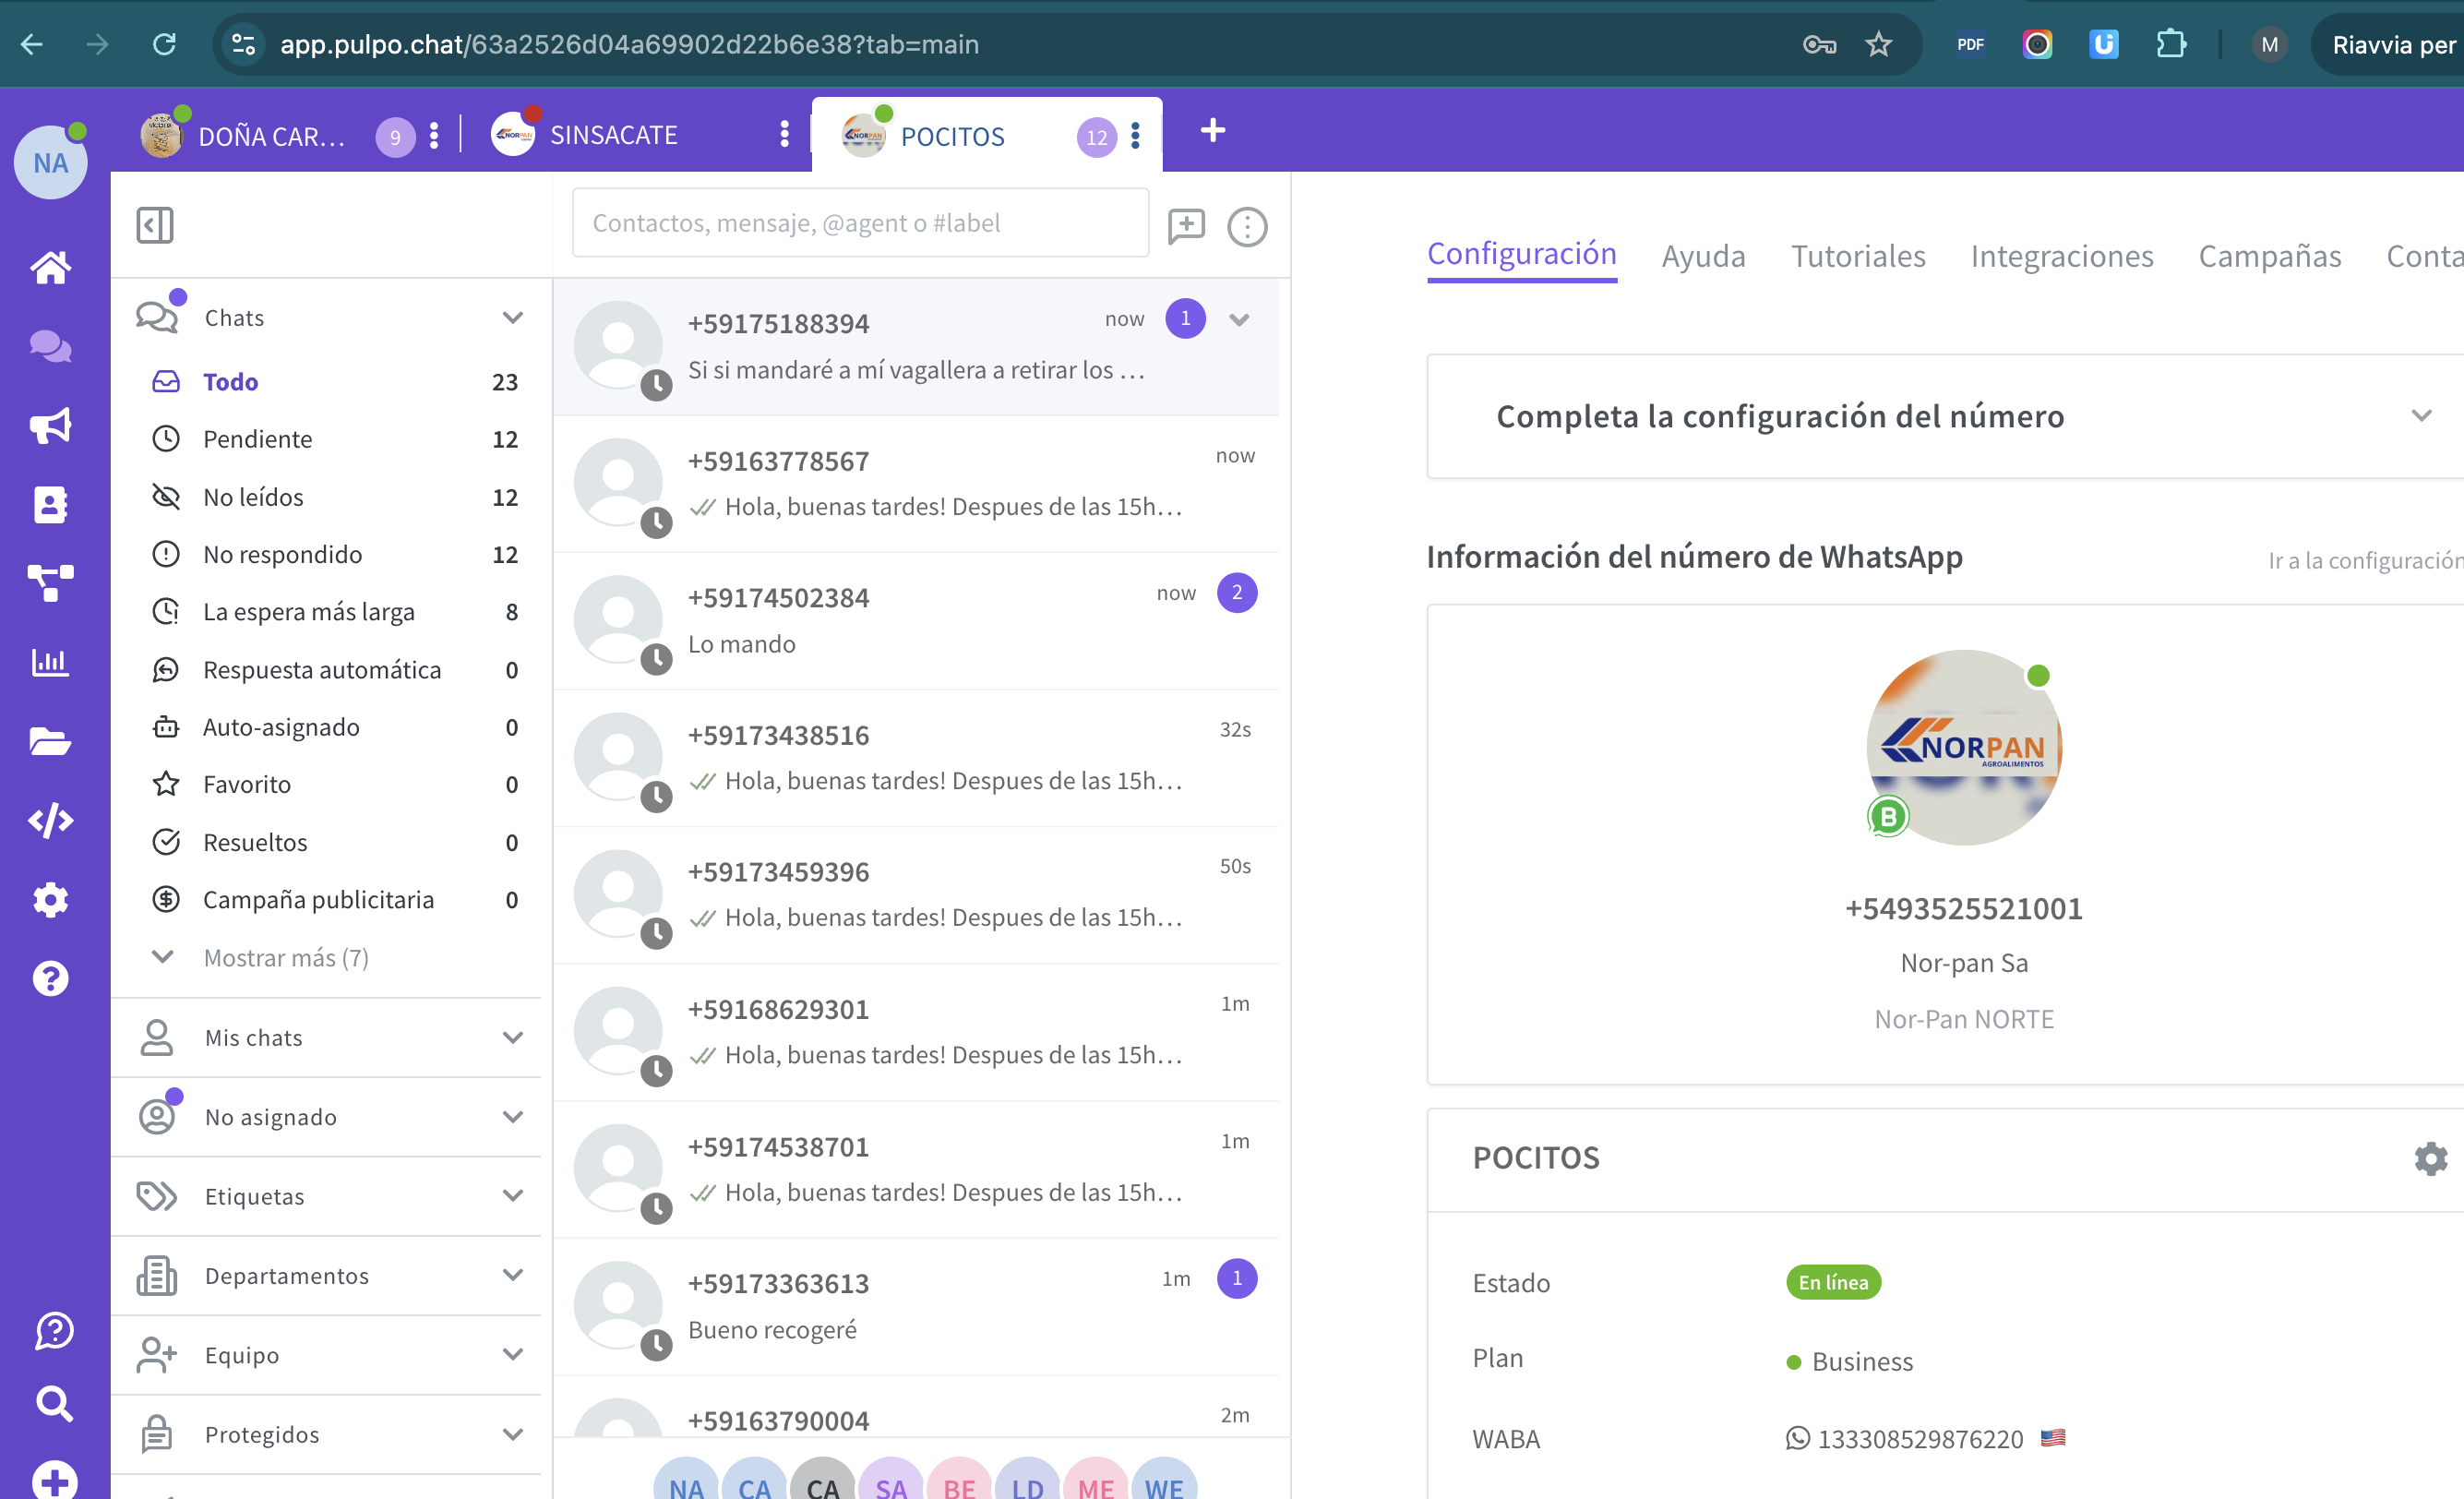Screen dimensions: 2464x1499
Task: Switch to the SINSACATE tab
Action: 613,135
